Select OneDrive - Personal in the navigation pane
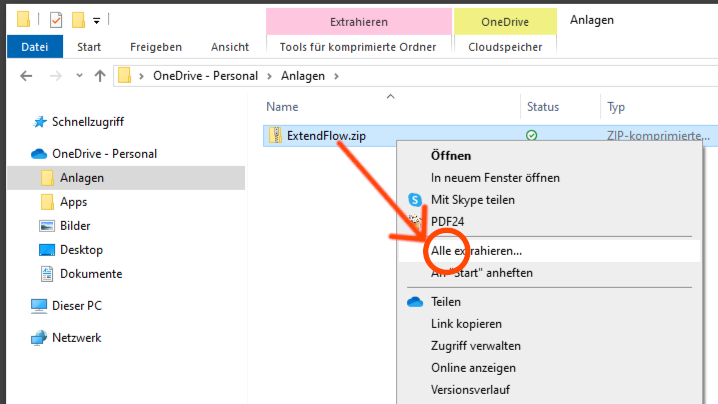Screen dimensions: 718x404 (104, 154)
